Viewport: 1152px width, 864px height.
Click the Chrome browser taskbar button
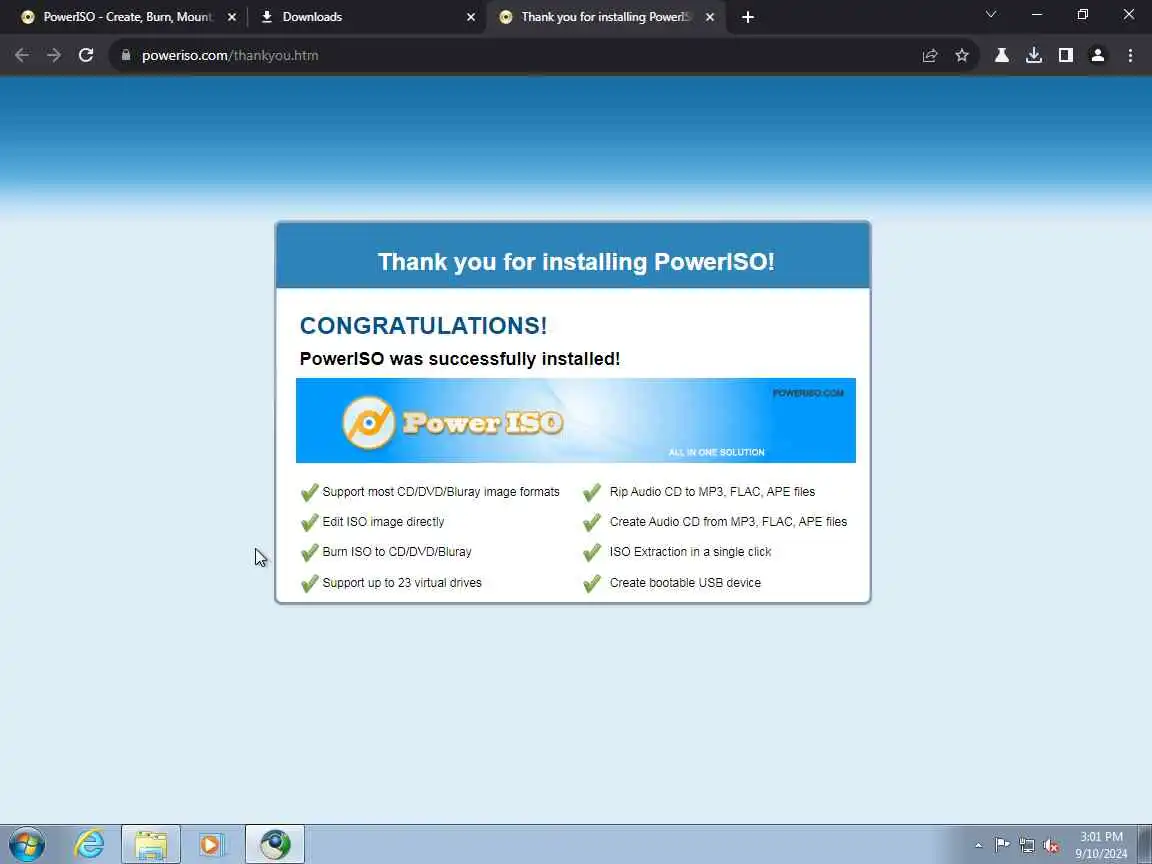click(x=275, y=844)
